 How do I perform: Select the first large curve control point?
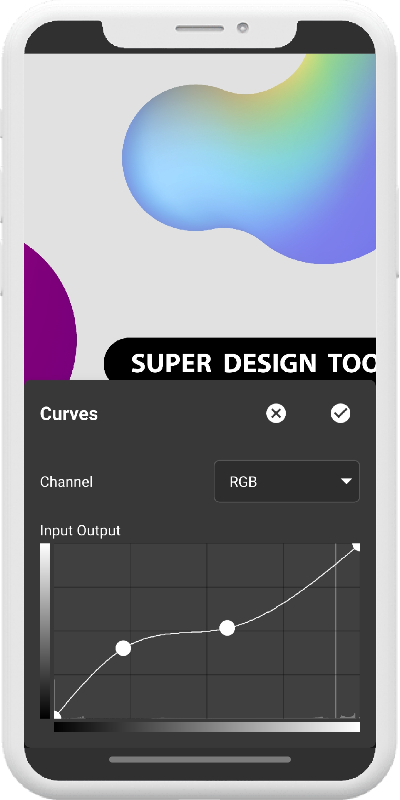click(x=123, y=648)
